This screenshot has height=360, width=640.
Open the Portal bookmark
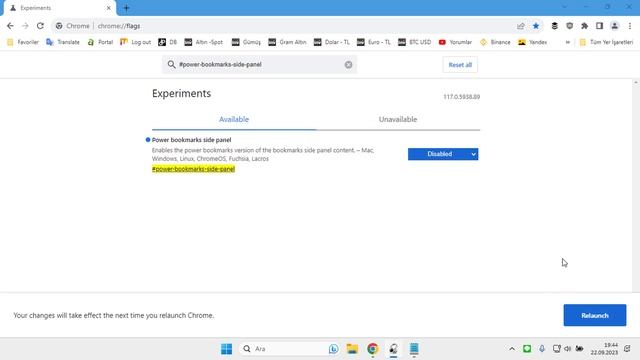pyautogui.click(x=100, y=42)
